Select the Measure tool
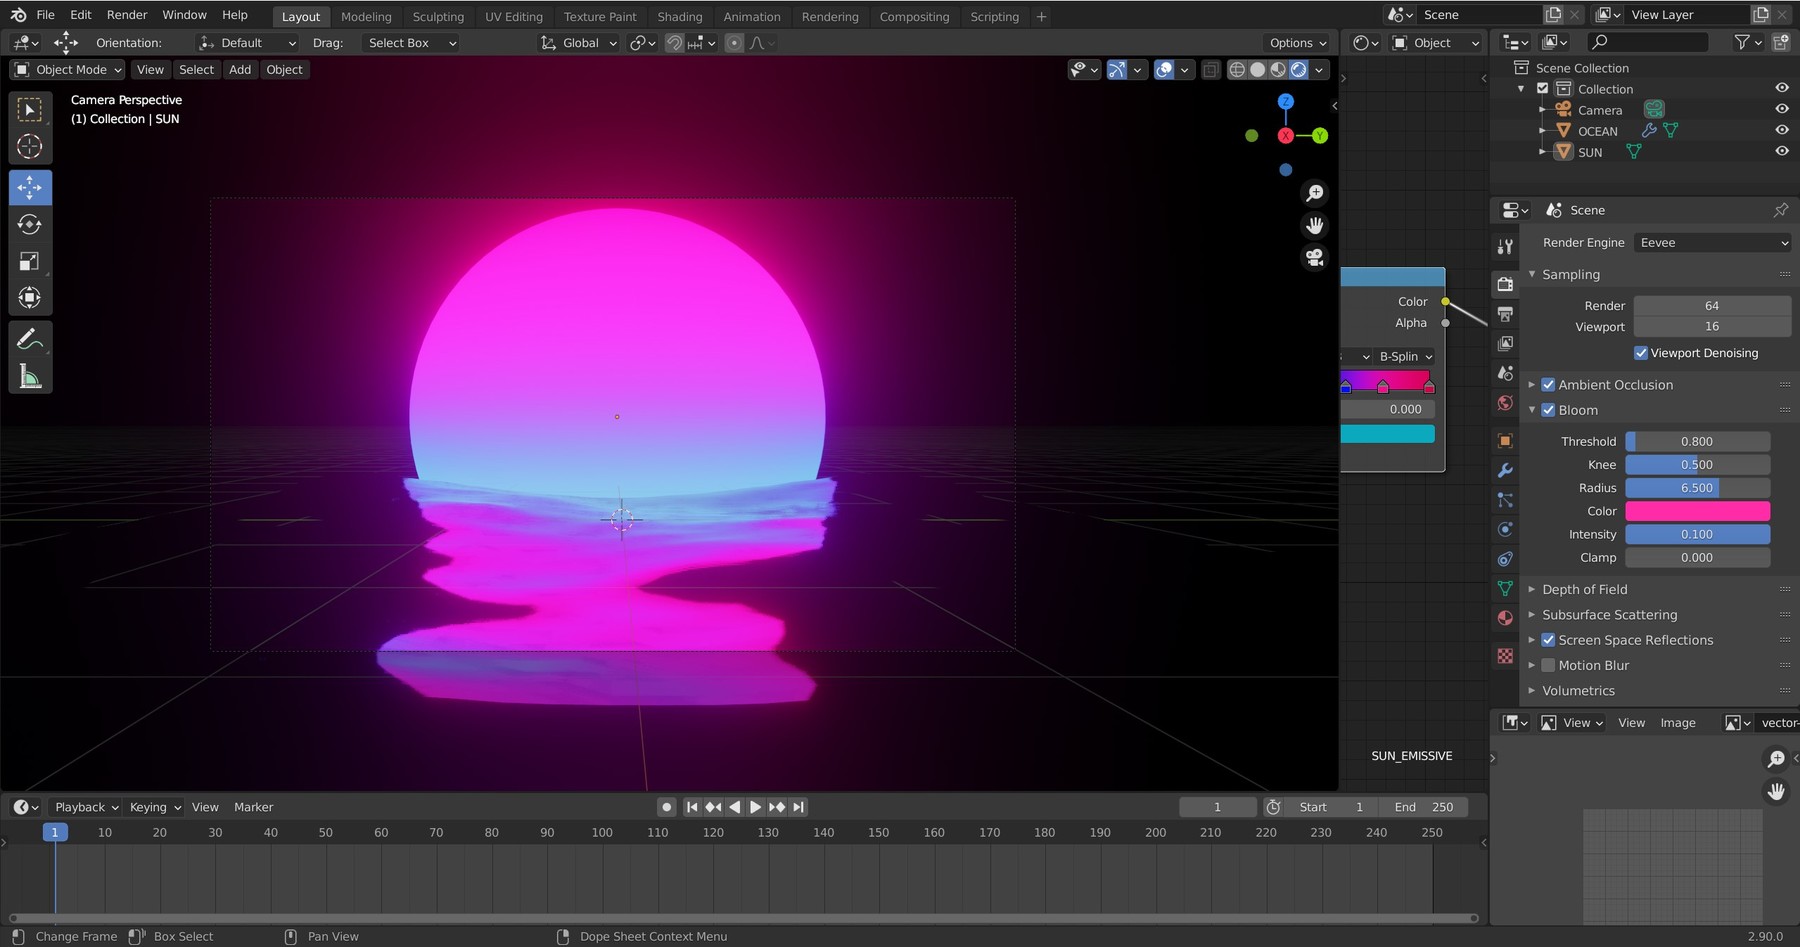 [x=29, y=375]
